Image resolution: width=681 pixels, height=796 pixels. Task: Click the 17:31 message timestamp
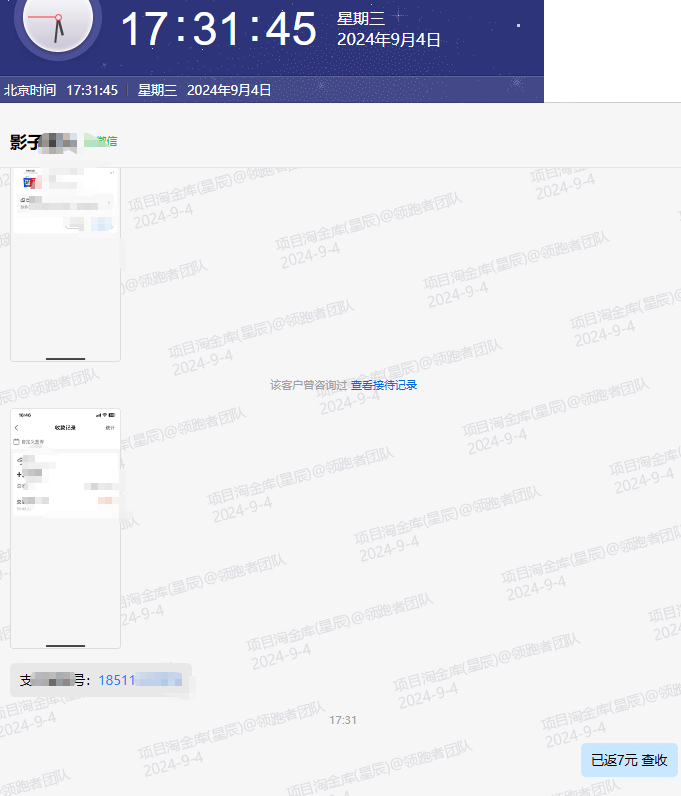coord(343,720)
